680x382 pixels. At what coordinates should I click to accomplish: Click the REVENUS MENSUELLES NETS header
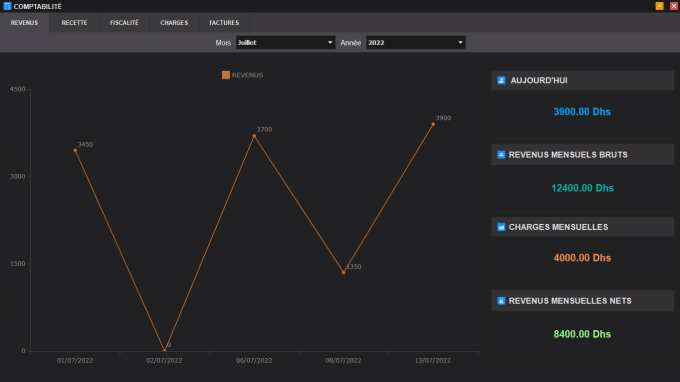point(582,301)
